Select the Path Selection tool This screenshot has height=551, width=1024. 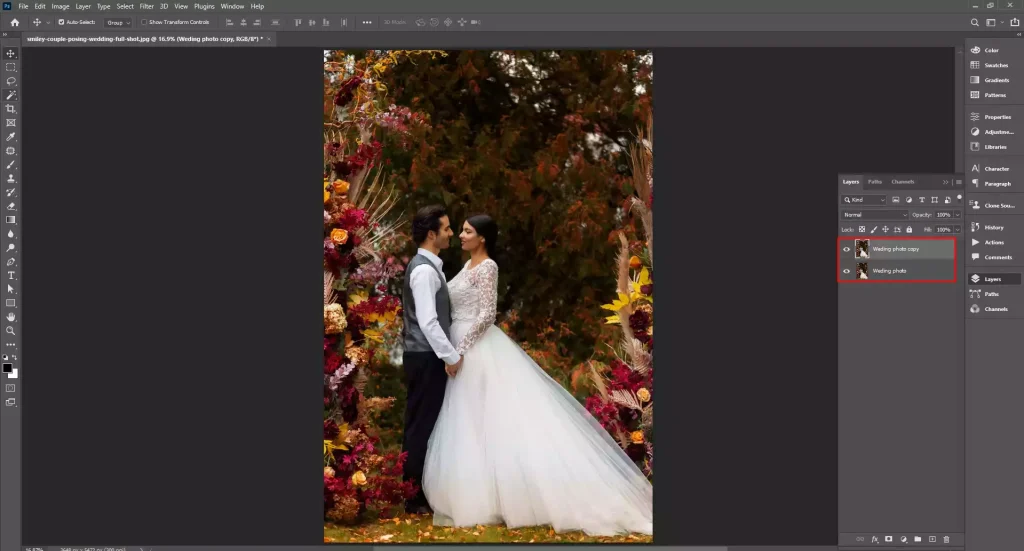click(x=10, y=289)
